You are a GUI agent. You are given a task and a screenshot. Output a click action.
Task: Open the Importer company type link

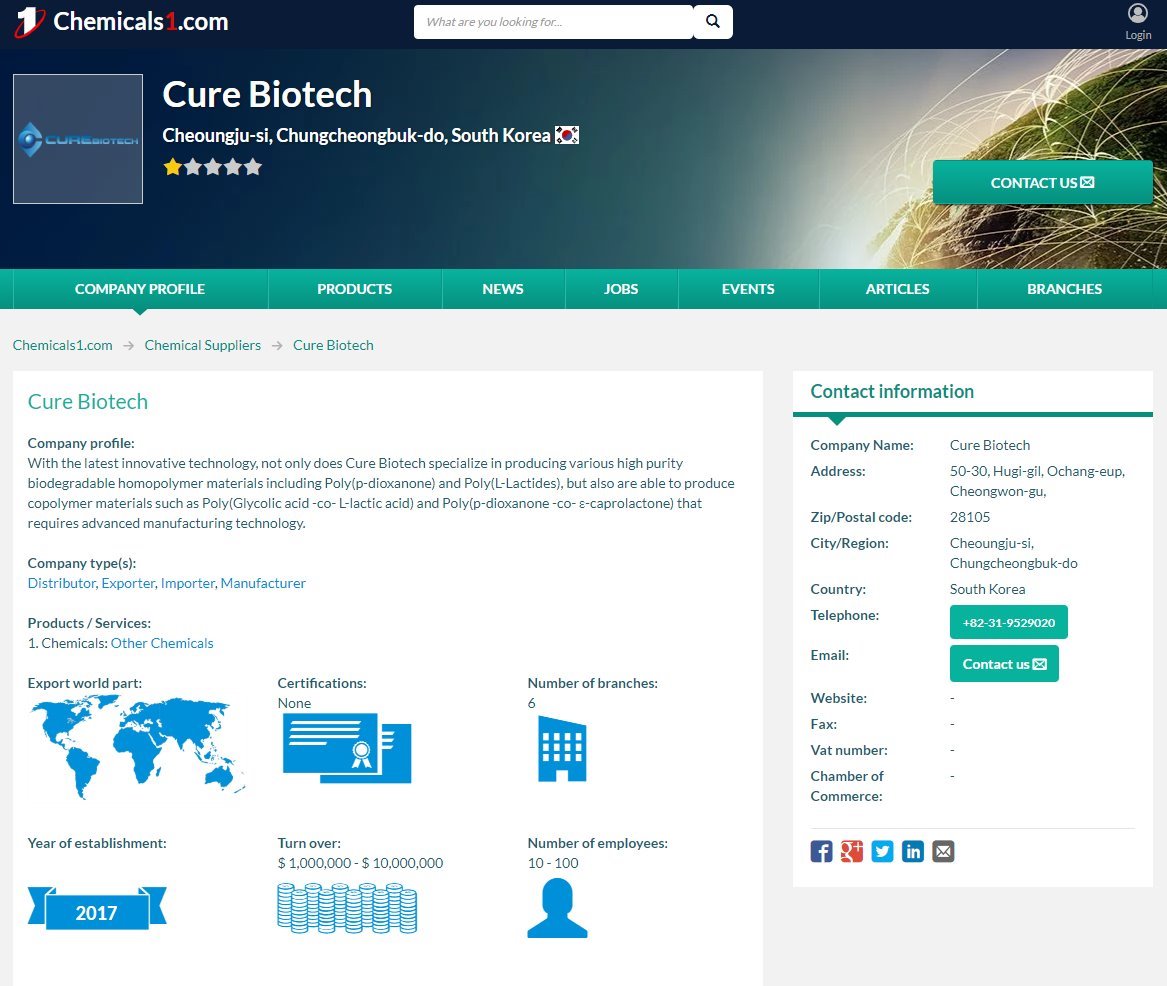pos(188,583)
